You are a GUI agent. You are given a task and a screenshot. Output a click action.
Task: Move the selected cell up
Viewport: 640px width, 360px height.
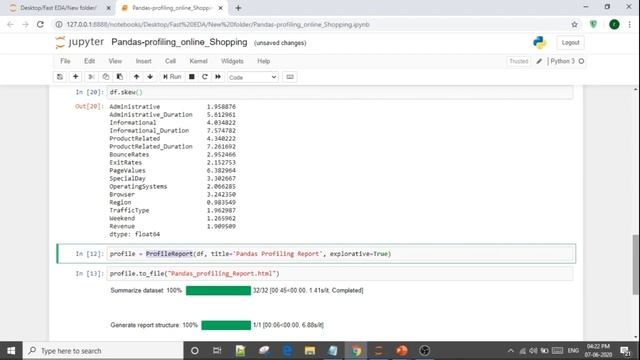tap(136, 77)
